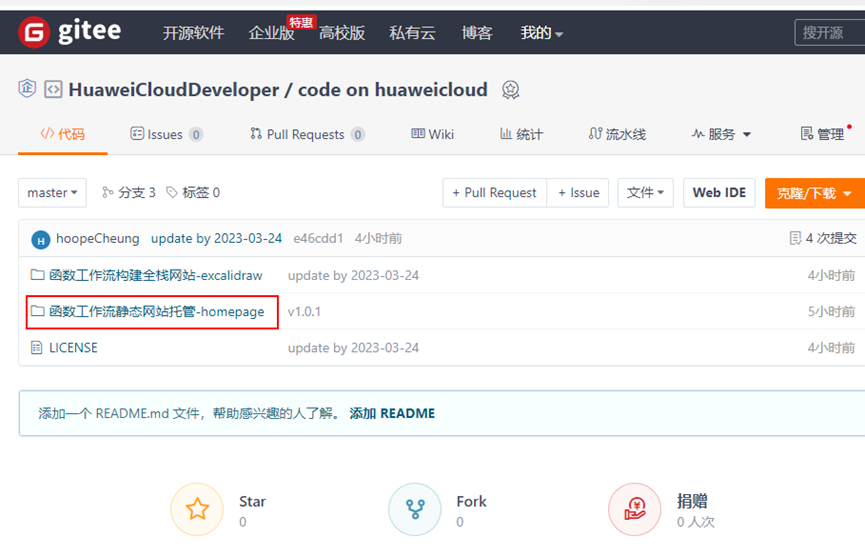This screenshot has width=865, height=557.
Task: Click commit message 'update by 2023-03-24' in header row
Action: 216,238
